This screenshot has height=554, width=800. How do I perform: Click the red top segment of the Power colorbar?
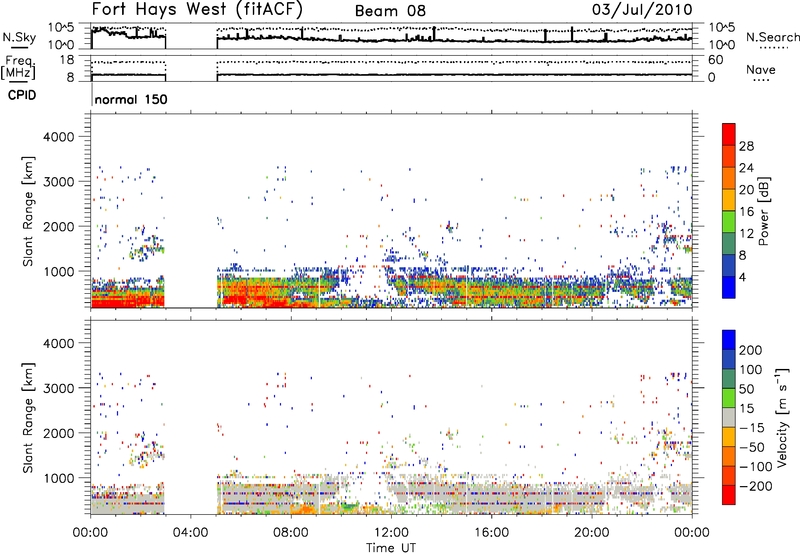[729, 134]
